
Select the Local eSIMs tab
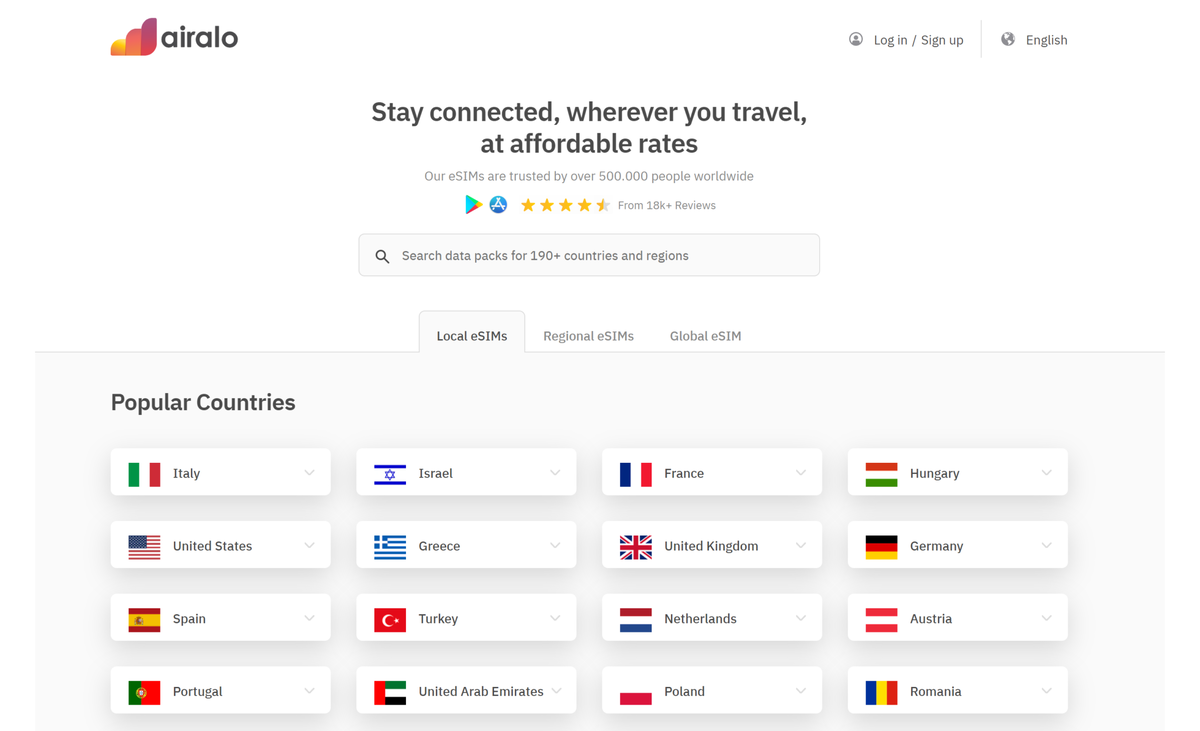coord(472,333)
